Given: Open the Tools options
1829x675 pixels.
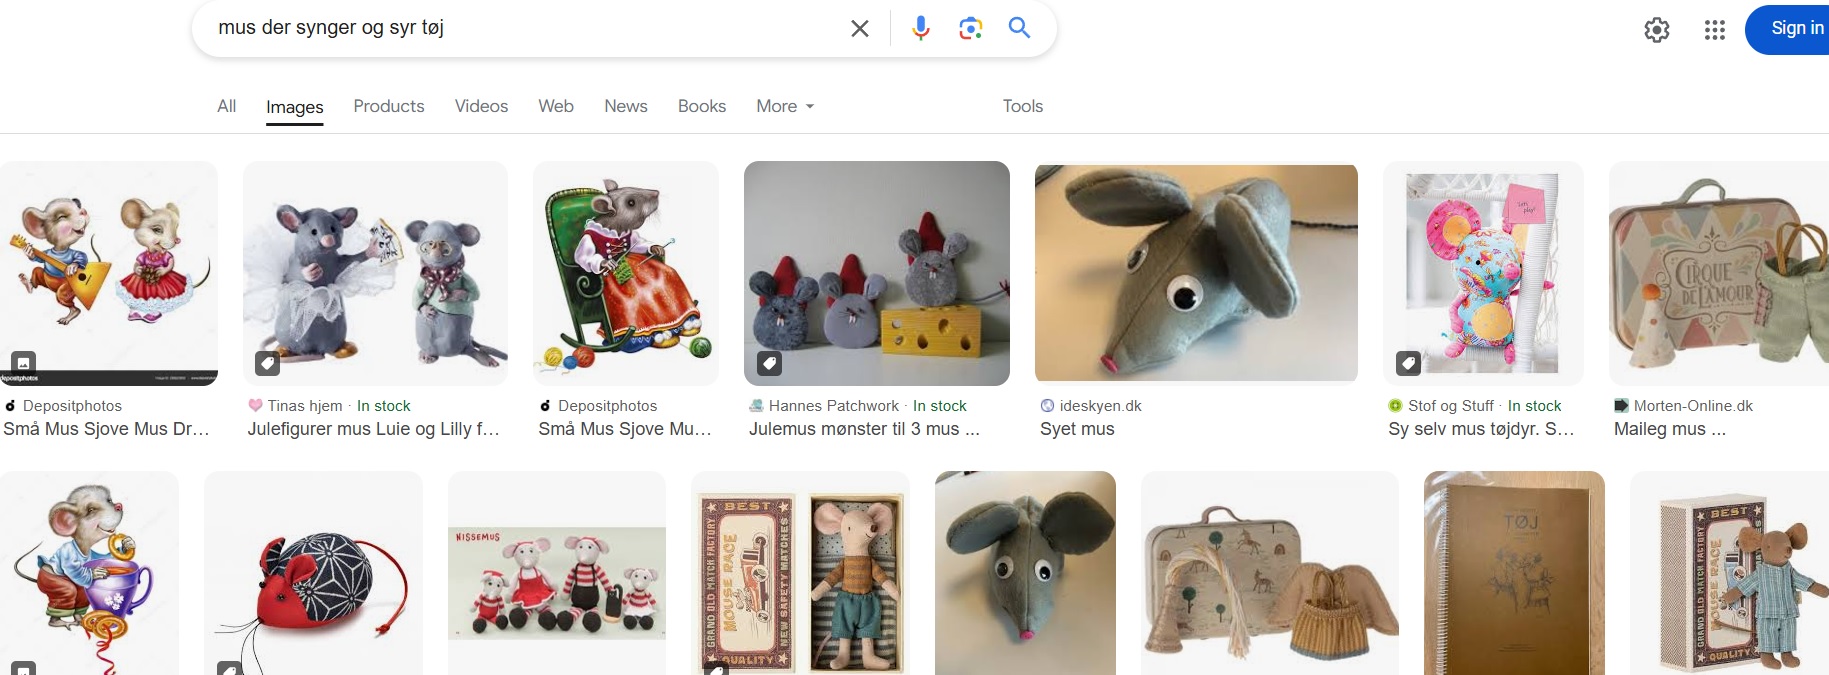Looking at the screenshot, I should 1022,106.
